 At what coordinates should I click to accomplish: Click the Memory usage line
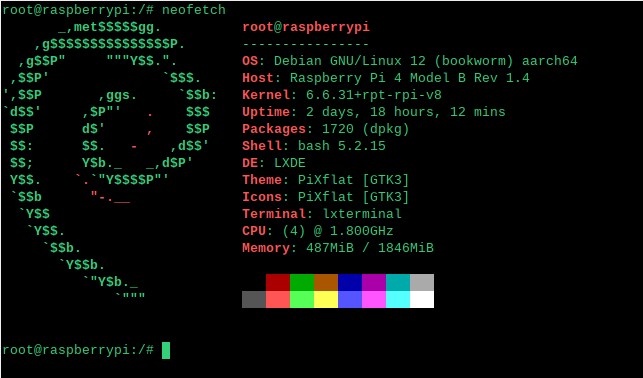[338, 248]
